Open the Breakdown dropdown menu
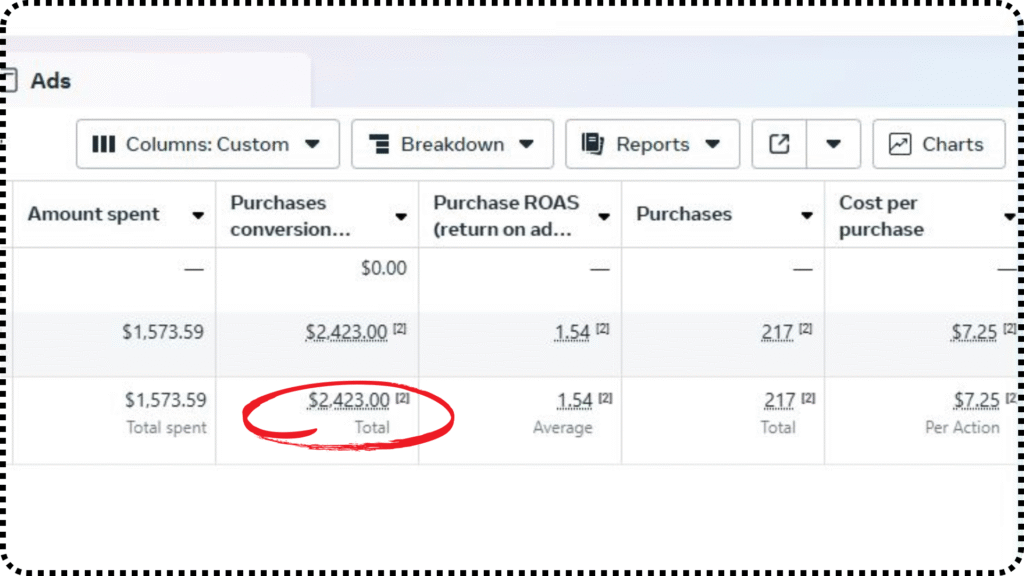1024x576 pixels. click(452, 145)
